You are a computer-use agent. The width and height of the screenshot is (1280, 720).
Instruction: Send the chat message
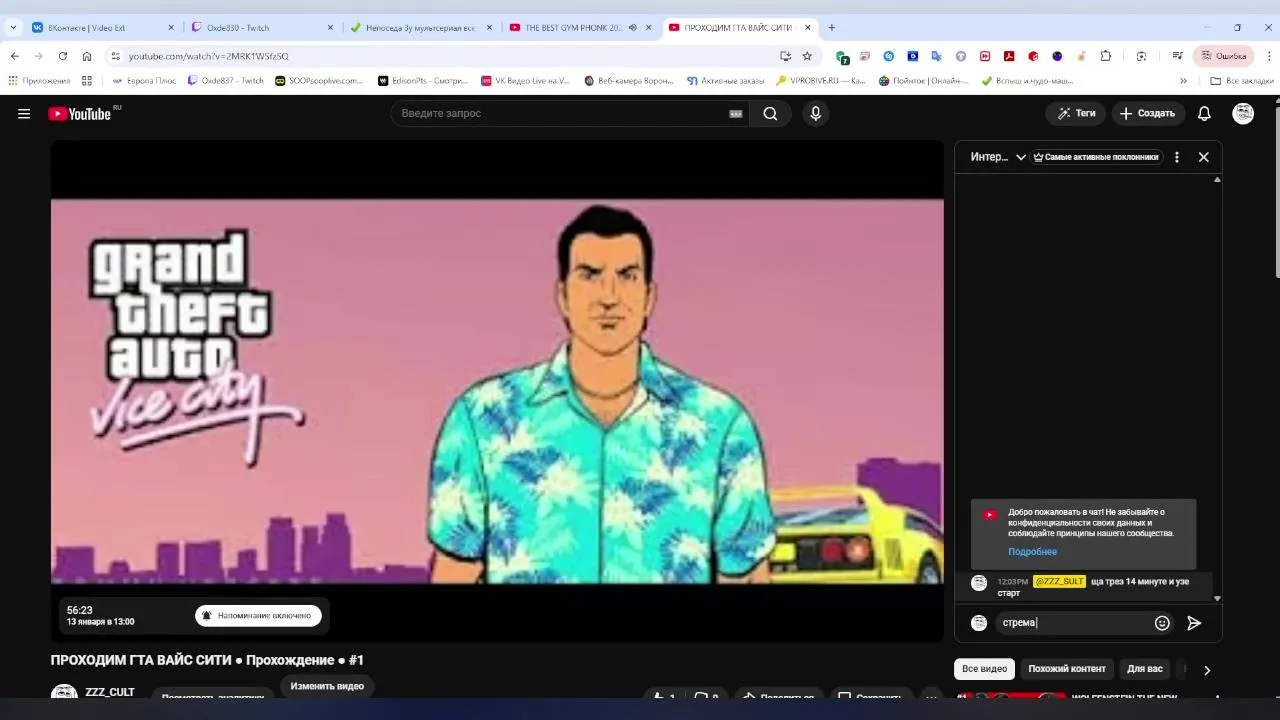click(1194, 623)
